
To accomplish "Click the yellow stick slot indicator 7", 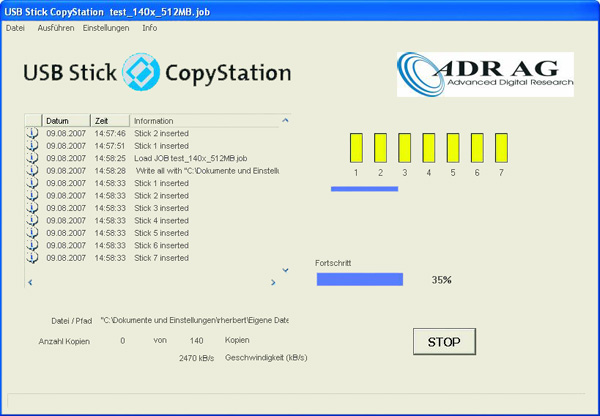I will point(501,148).
